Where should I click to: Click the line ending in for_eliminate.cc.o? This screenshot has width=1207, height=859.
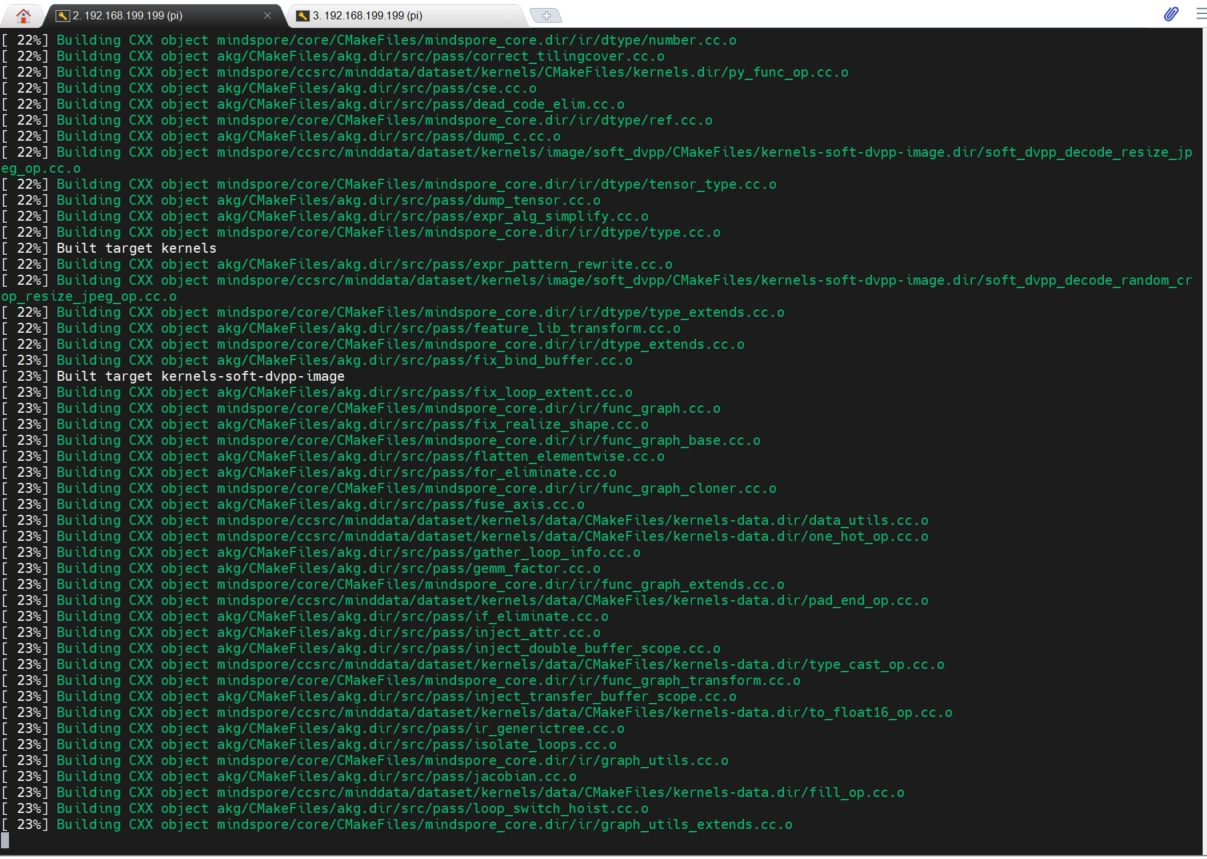(308, 472)
